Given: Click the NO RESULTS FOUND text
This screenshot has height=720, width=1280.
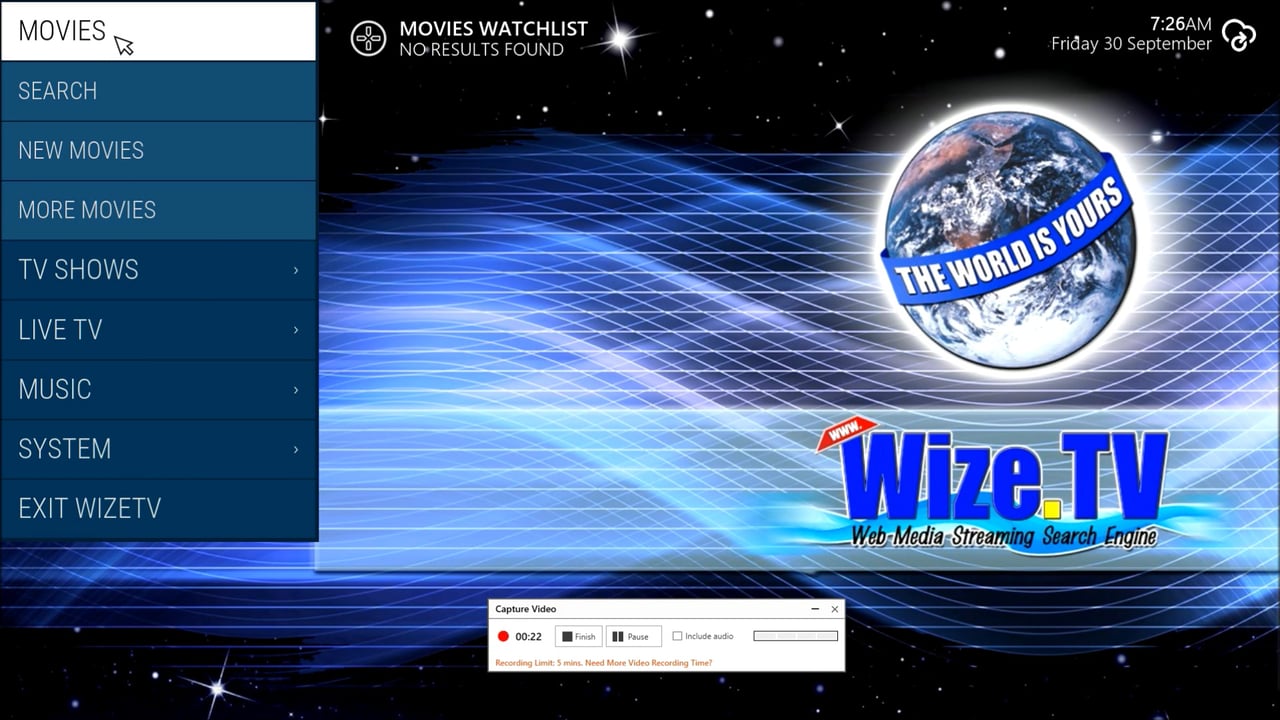Looking at the screenshot, I should (x=481, y=49).
